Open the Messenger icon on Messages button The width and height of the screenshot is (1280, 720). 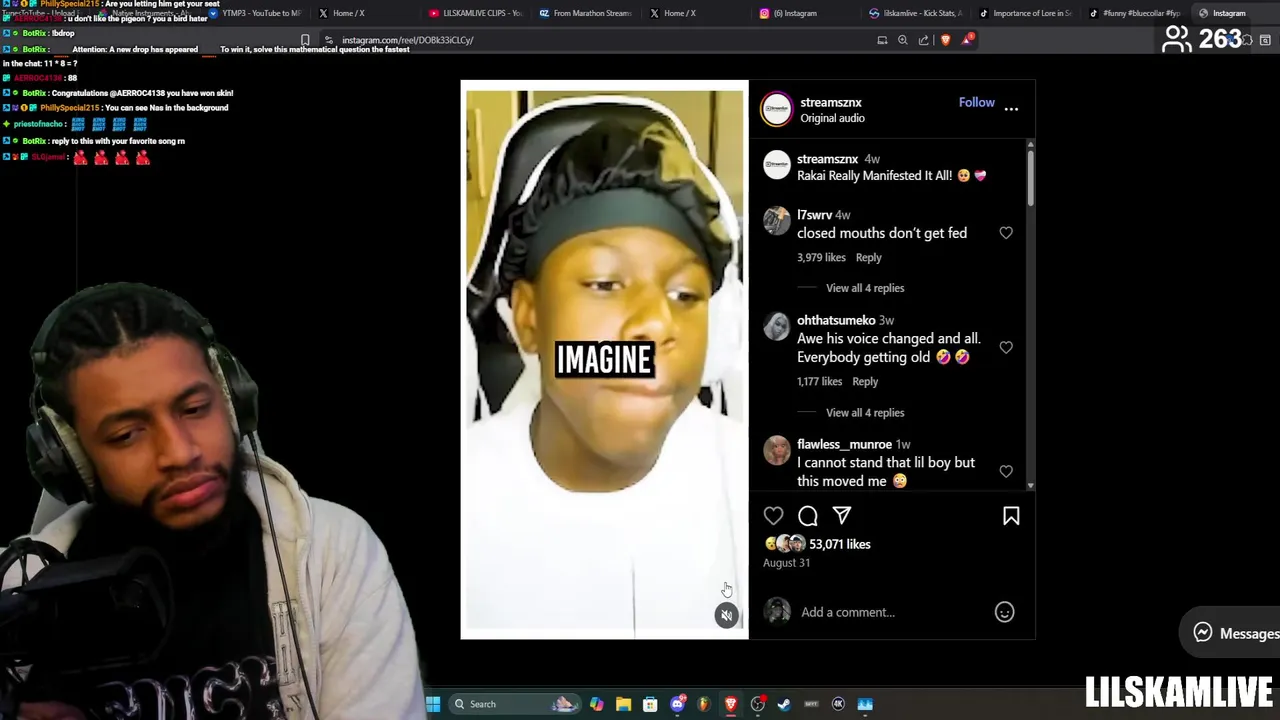[x=1203, y=632]
